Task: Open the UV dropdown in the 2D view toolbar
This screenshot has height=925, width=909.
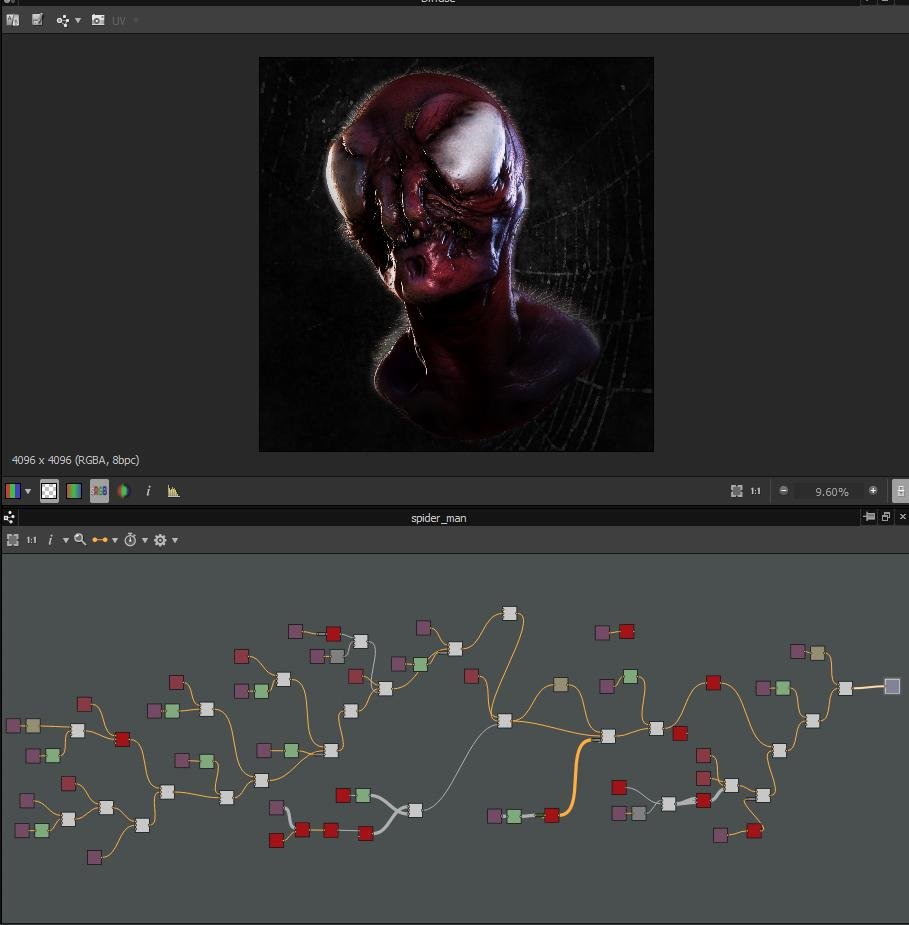Action: point(120,20)
